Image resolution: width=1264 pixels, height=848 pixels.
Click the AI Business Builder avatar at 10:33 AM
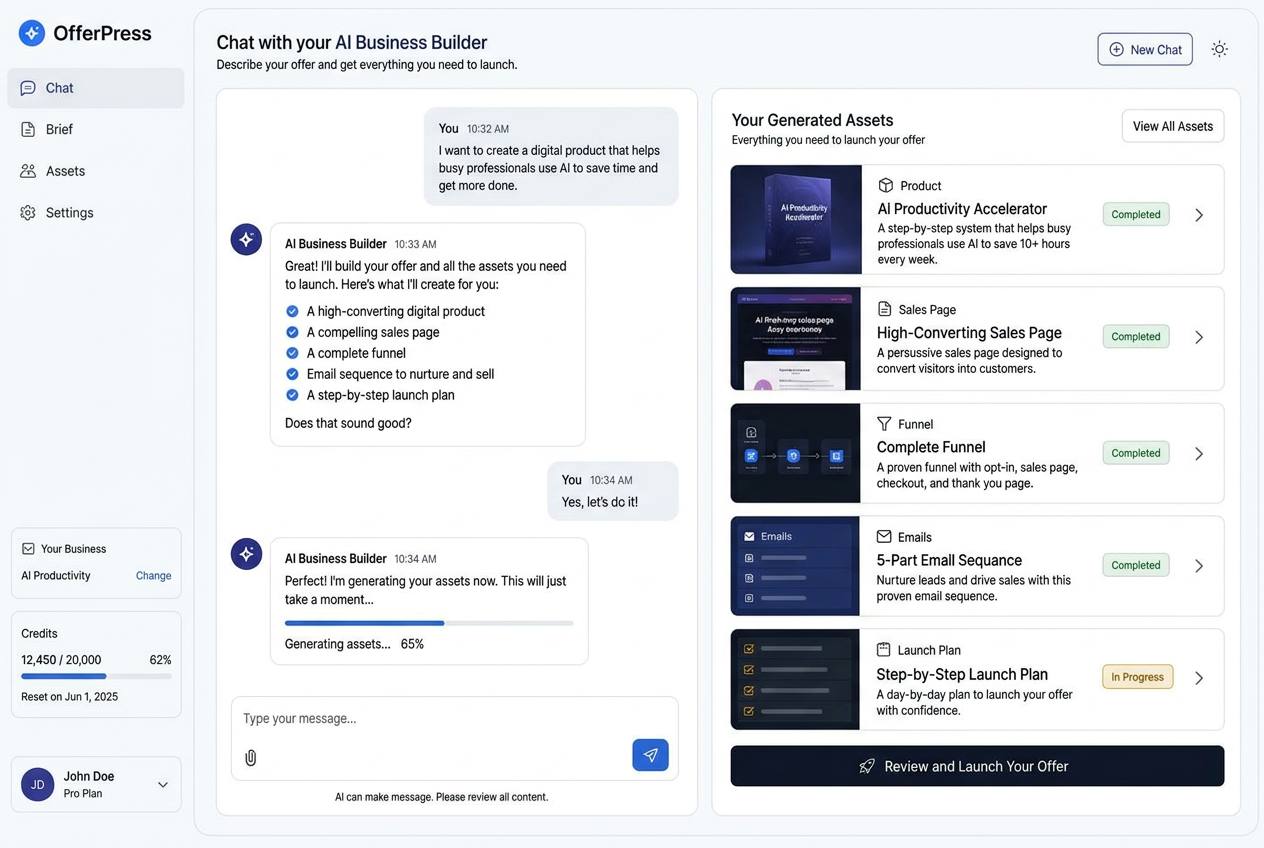point(246,240)
